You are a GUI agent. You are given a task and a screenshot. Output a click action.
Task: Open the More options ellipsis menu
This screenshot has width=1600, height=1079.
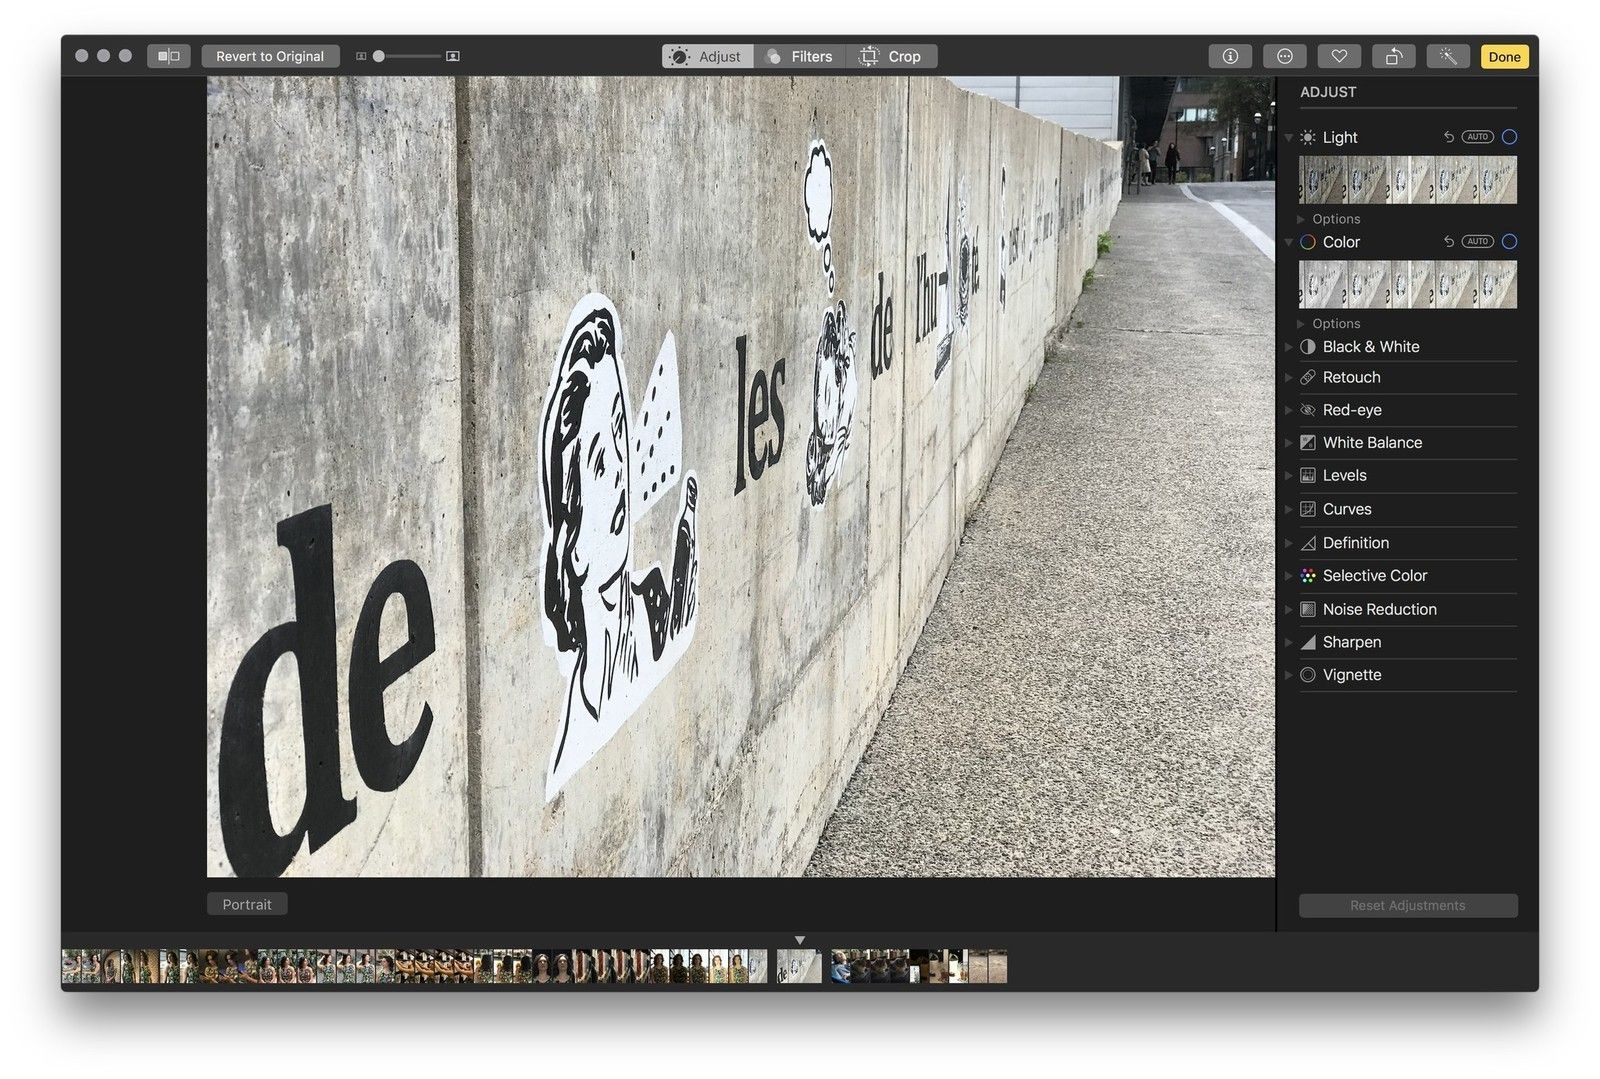click(x=1285, y=57)
